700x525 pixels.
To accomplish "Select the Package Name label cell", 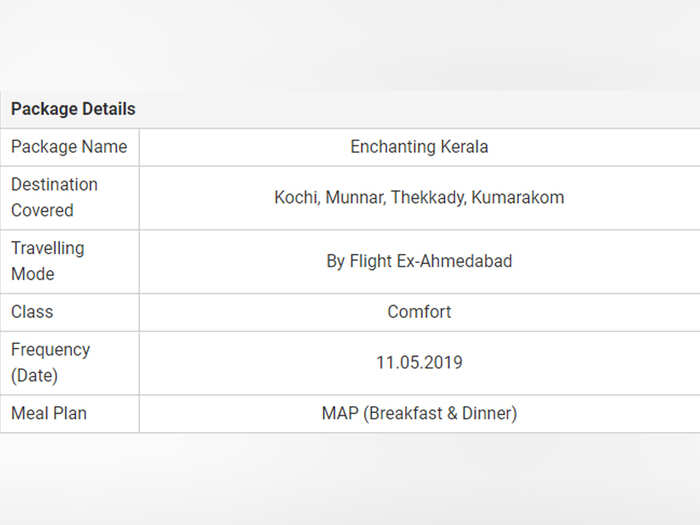I will point(69,147).
